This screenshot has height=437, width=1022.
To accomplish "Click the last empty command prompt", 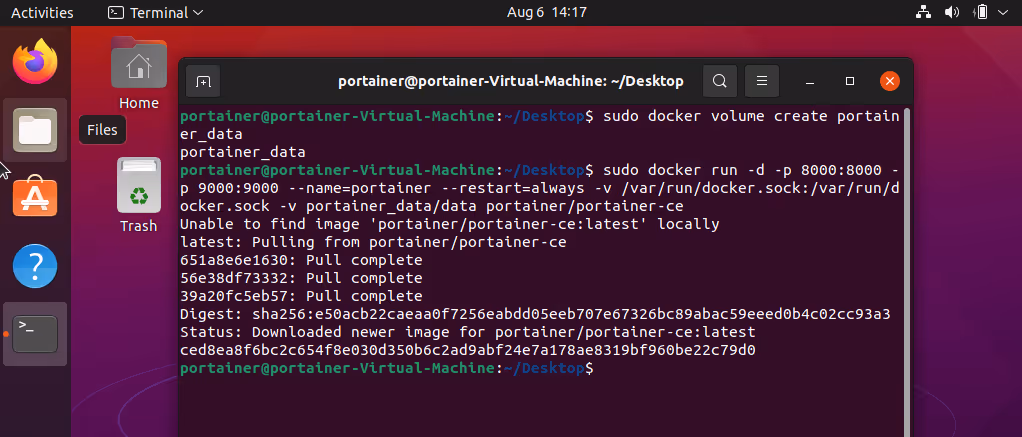I will coord(387,369).
